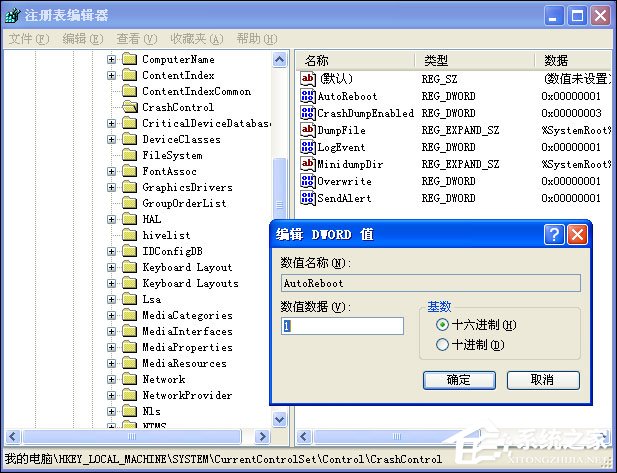Click the HAL folder icon

(x=129, y=219)
